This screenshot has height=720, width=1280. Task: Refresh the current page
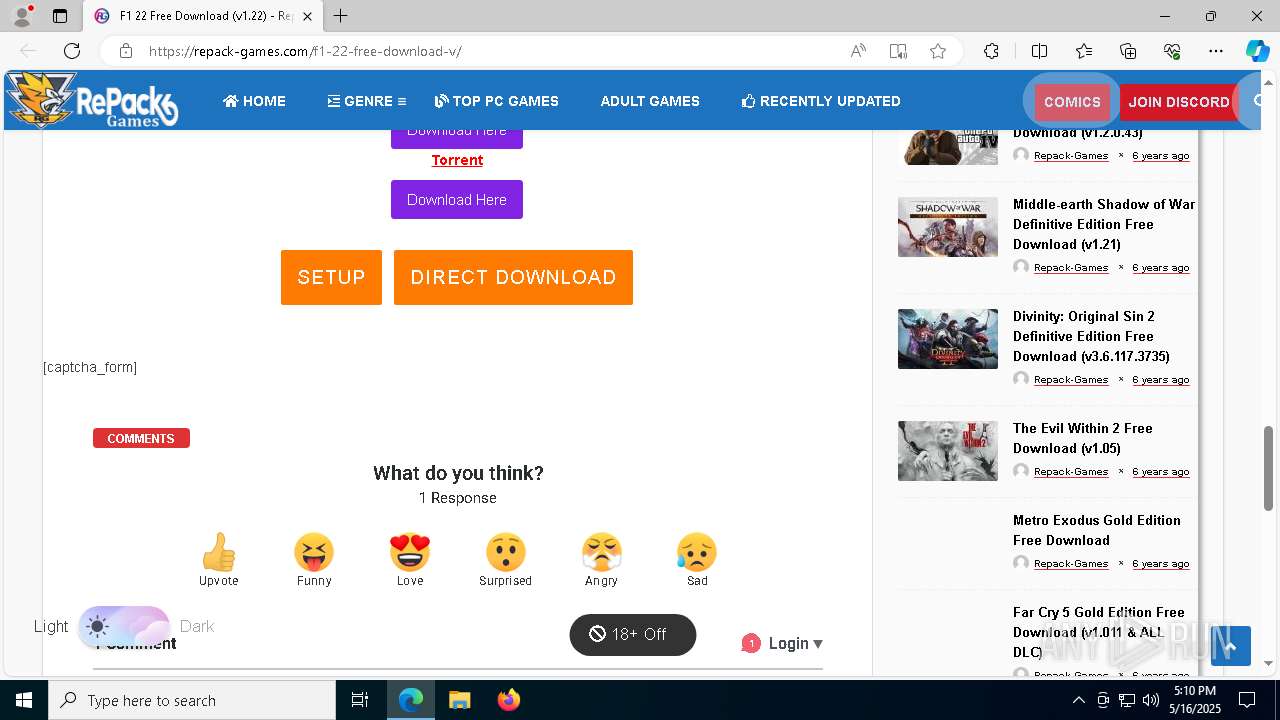pyautogui.click(x=72, y=51)
